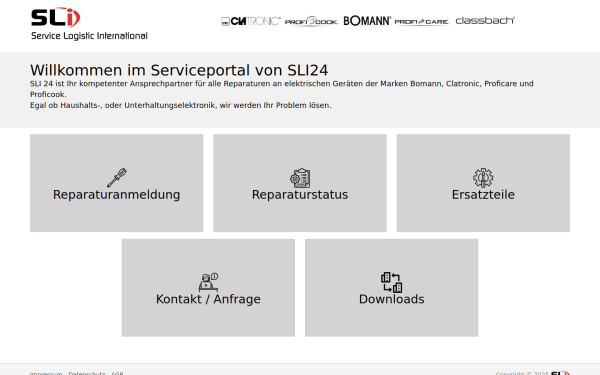Open the AGB footer link
This screenshot has width=600, height=375.
[117, 373]
